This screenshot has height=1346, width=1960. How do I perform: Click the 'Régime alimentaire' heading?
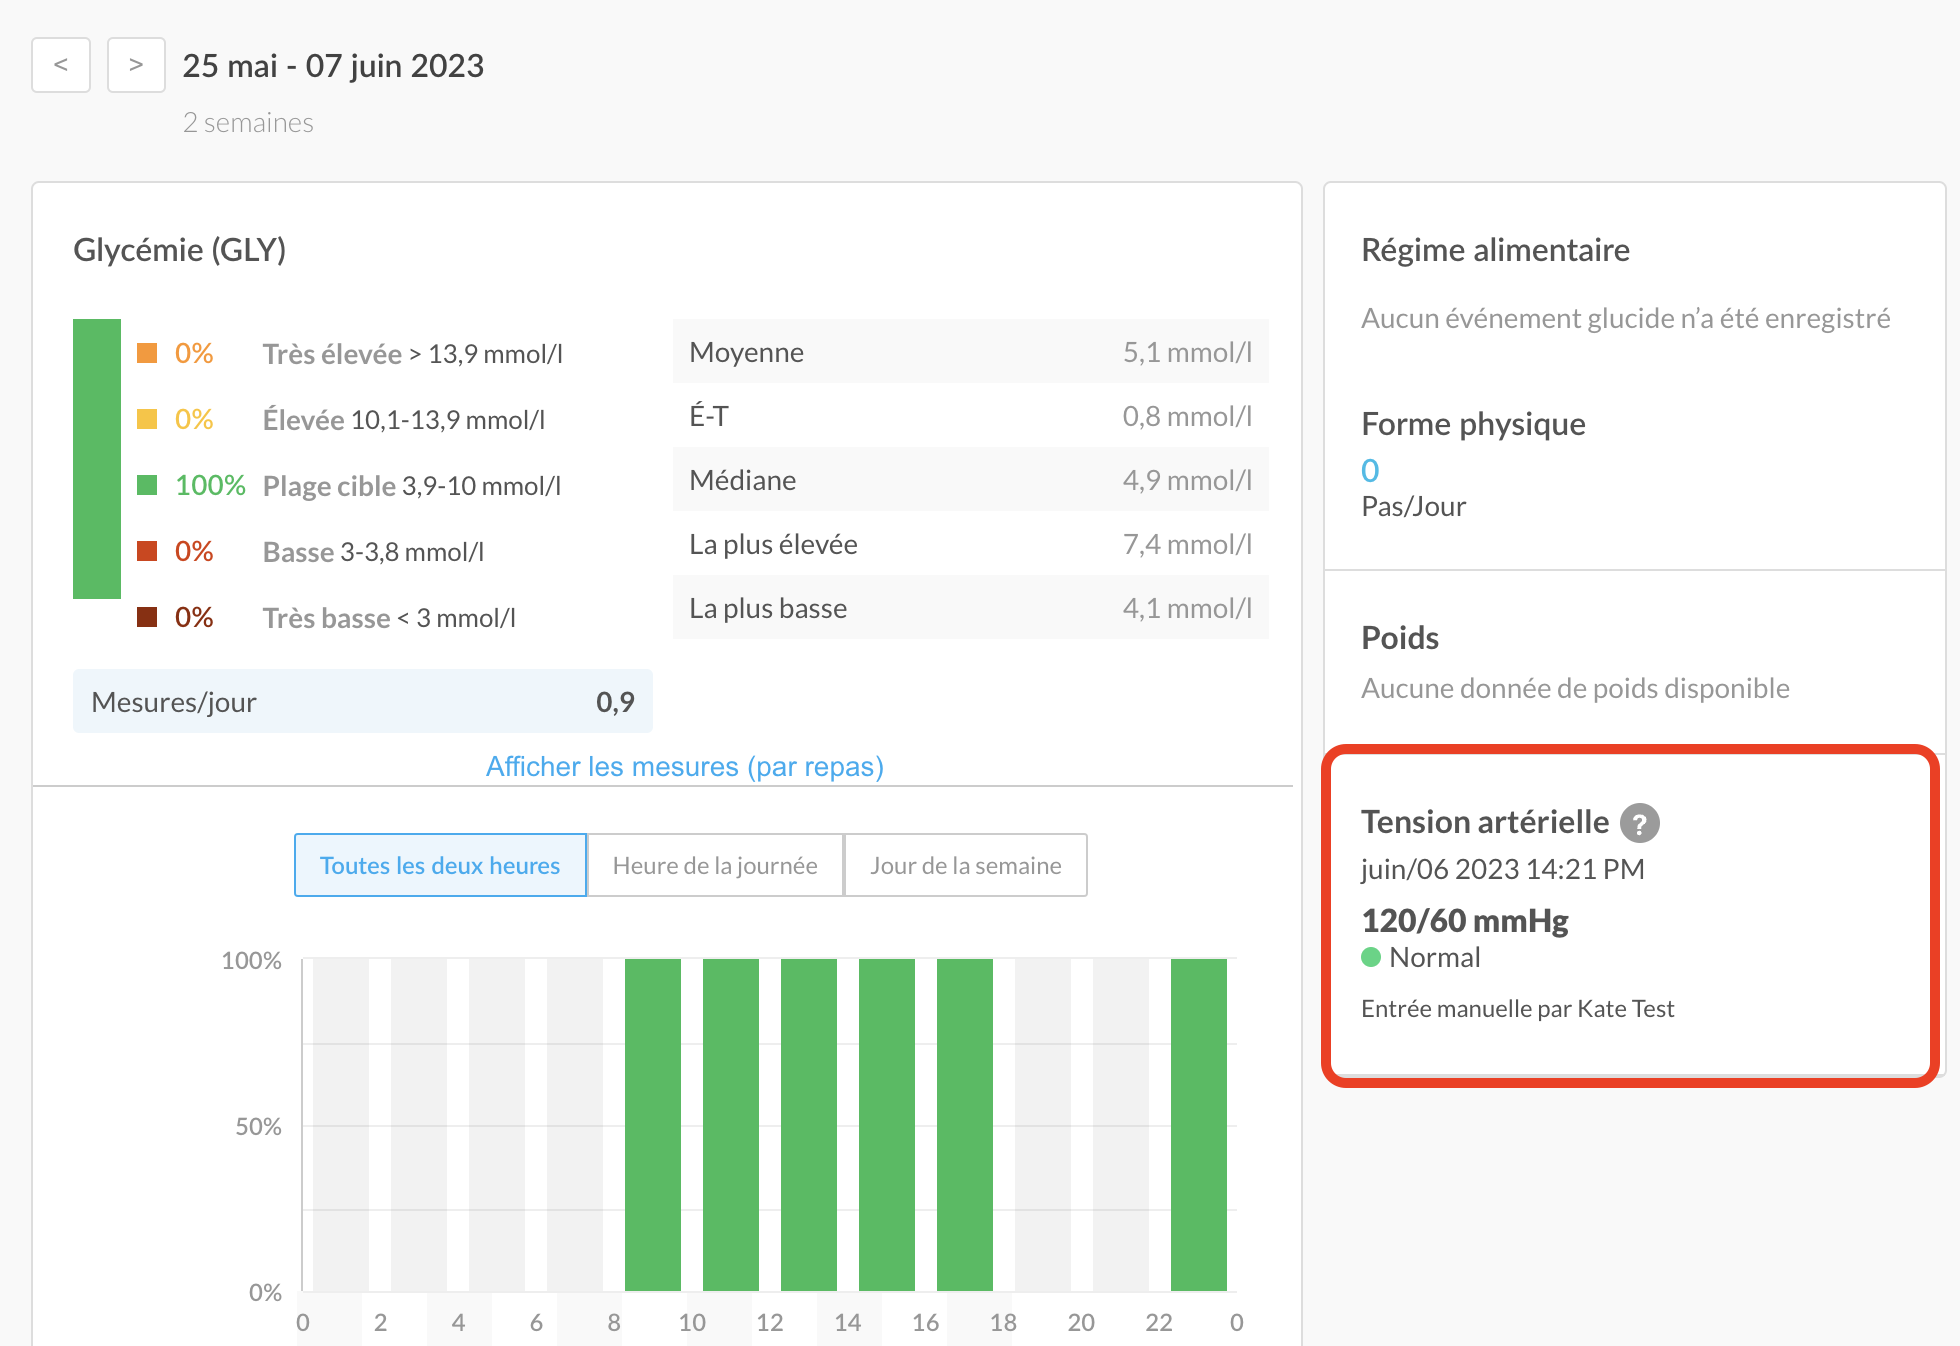[x=1495, y=250]
